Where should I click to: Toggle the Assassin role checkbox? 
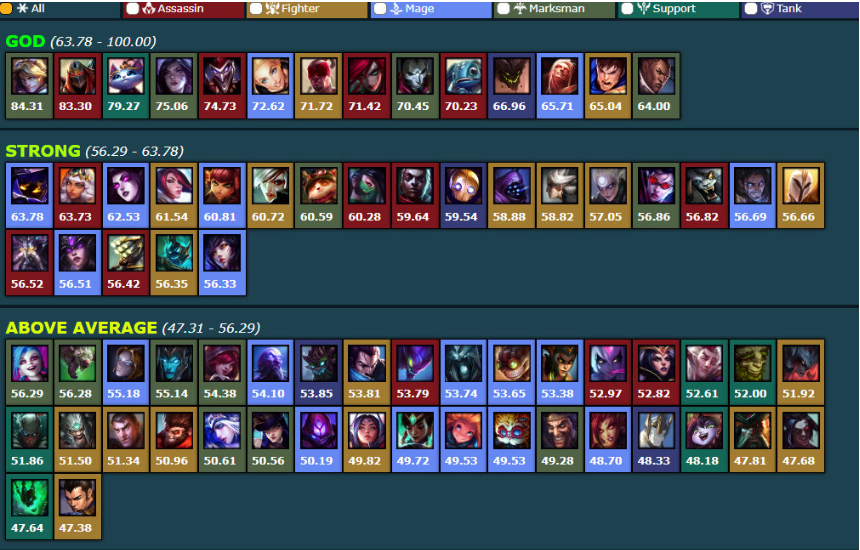coord(133,8)
